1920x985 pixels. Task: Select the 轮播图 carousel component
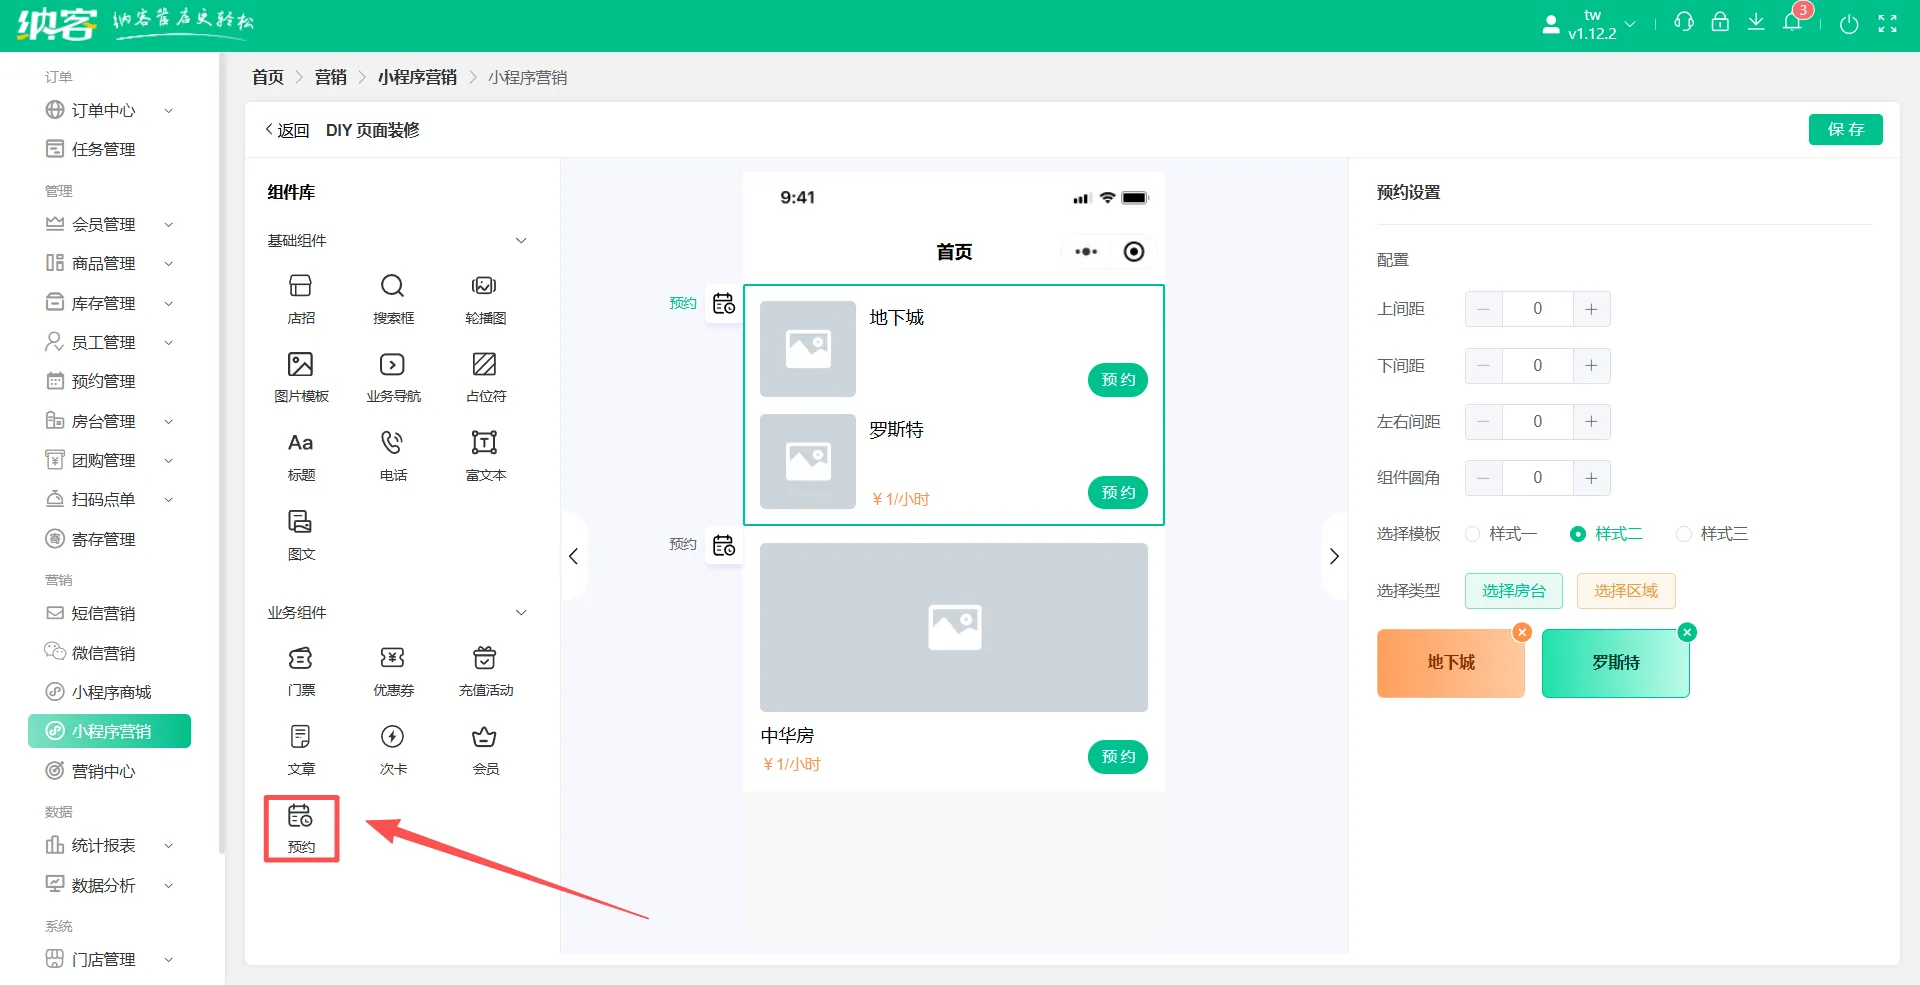coord(484,297)
